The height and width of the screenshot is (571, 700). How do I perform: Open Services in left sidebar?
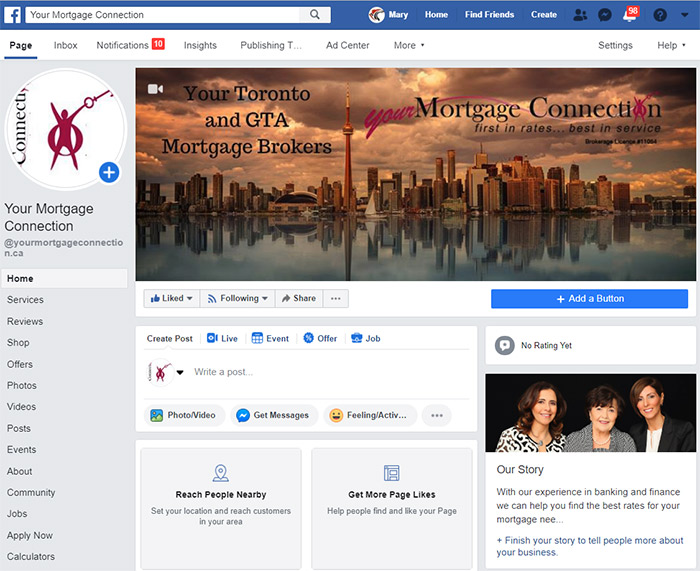[x=25, y=300]
